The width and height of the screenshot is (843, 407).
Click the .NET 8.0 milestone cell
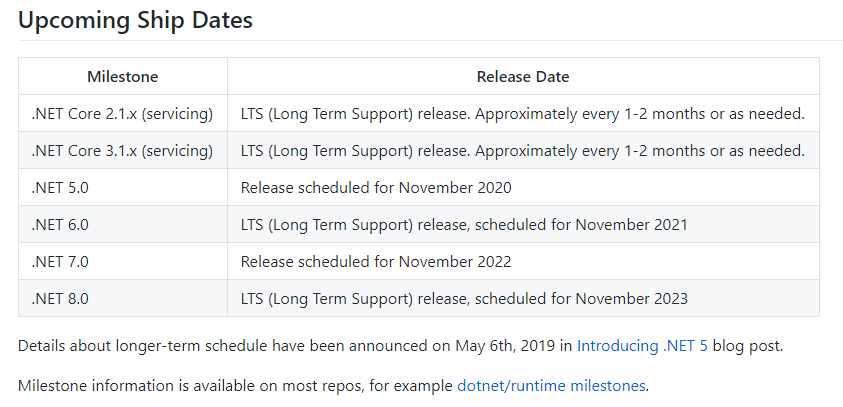(123, 298)
